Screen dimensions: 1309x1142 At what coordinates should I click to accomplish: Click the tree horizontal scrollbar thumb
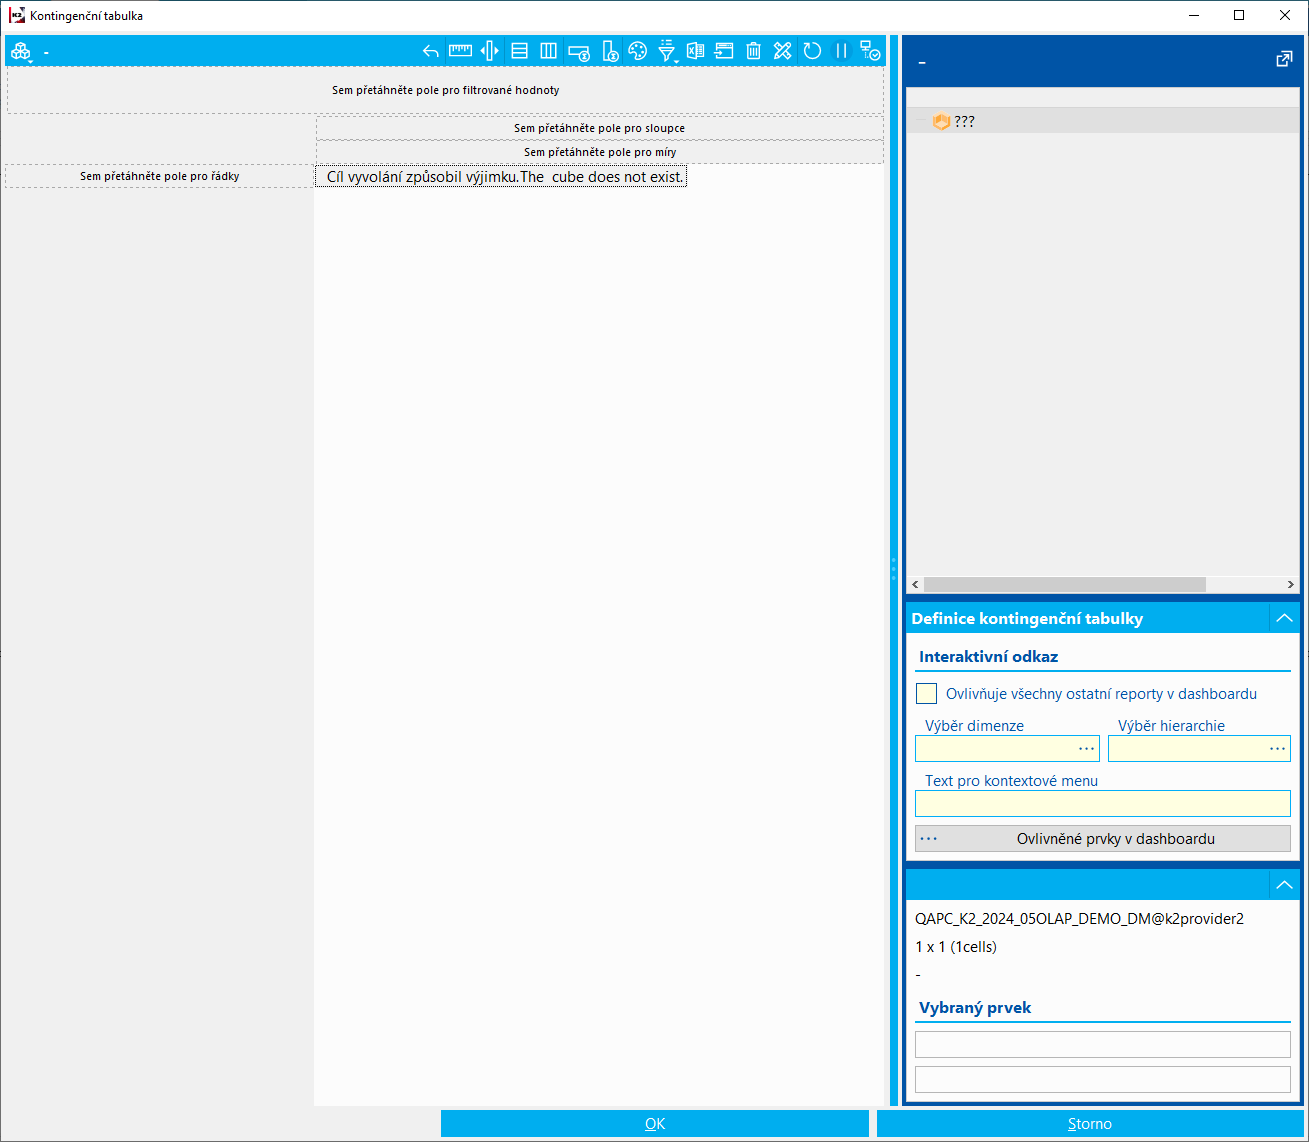coord(1065,584)
